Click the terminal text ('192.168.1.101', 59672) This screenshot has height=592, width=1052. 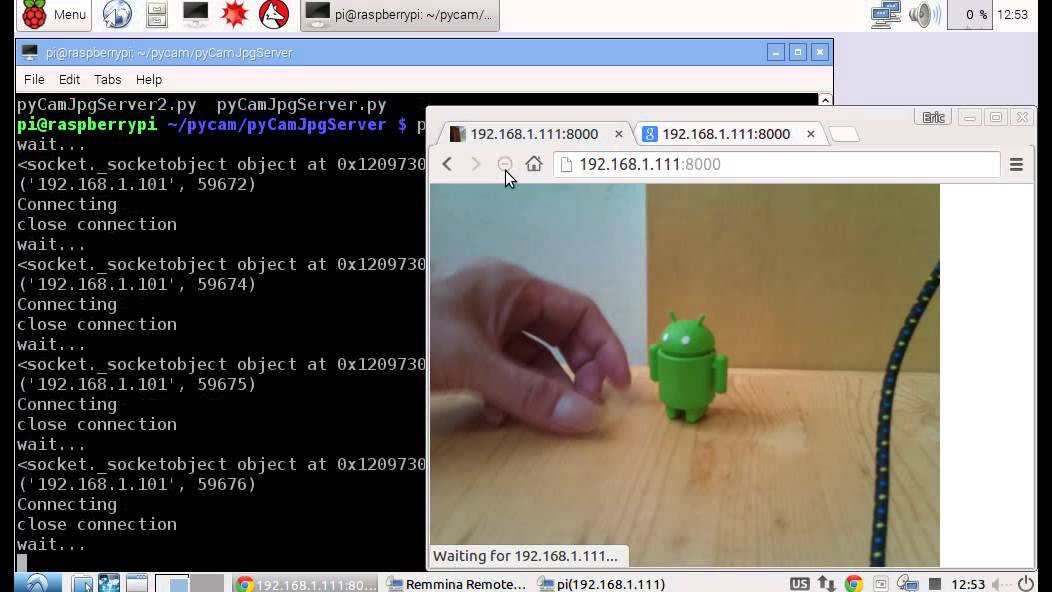137,184
